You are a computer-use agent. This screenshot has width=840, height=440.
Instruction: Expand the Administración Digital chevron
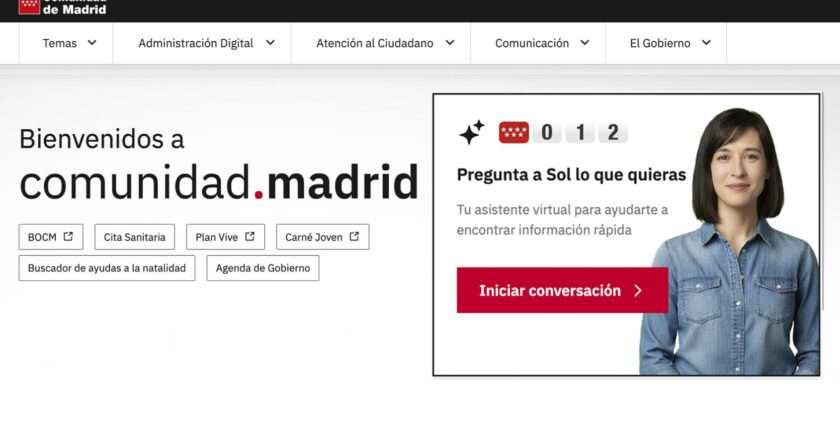coord(270,42)
